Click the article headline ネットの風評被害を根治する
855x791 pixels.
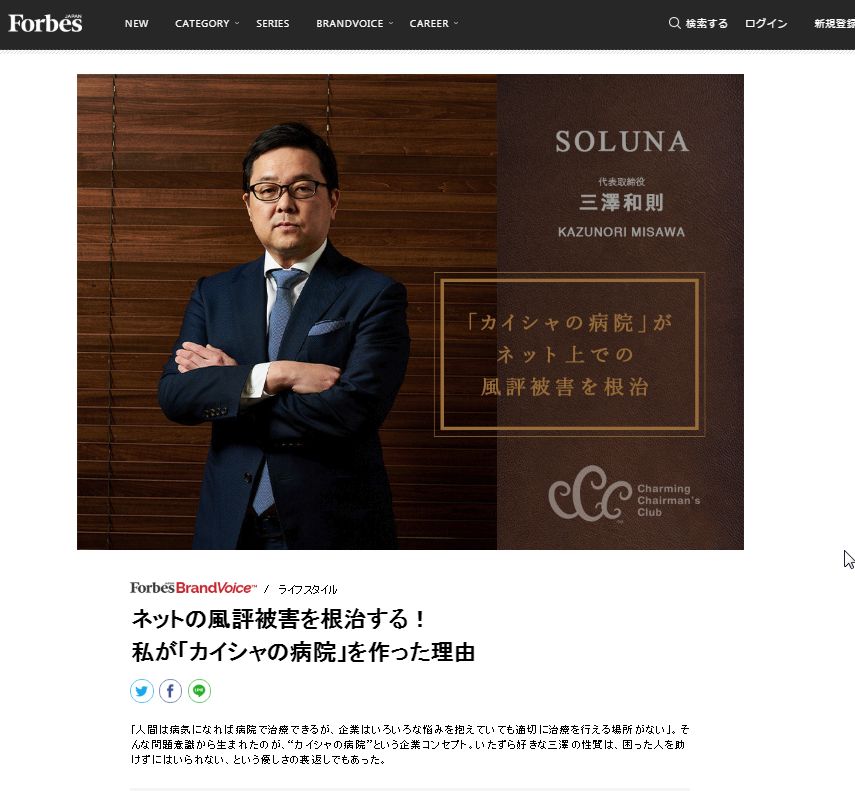point(278,619)
